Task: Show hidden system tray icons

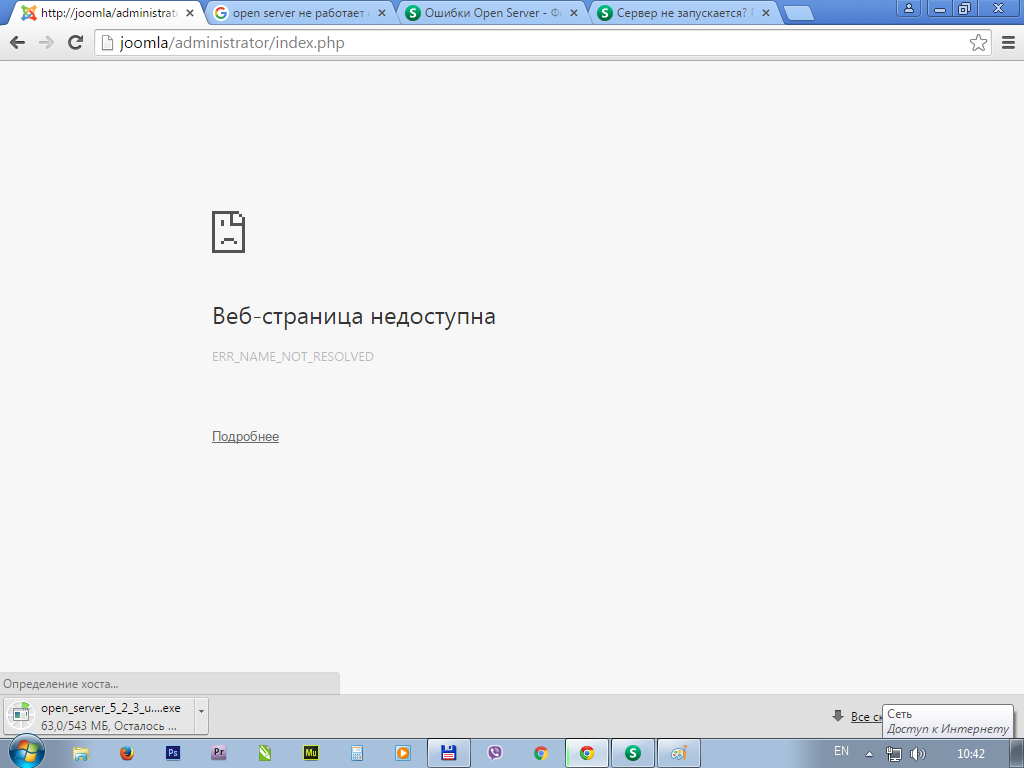Action: (869, 753)
